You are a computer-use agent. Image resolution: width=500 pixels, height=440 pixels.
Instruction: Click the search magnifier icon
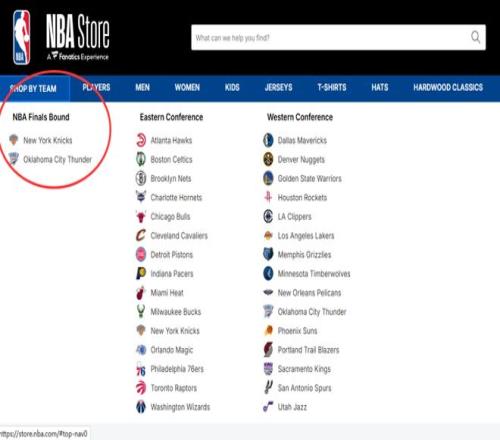pyautogui.click(x=476, y=37)
